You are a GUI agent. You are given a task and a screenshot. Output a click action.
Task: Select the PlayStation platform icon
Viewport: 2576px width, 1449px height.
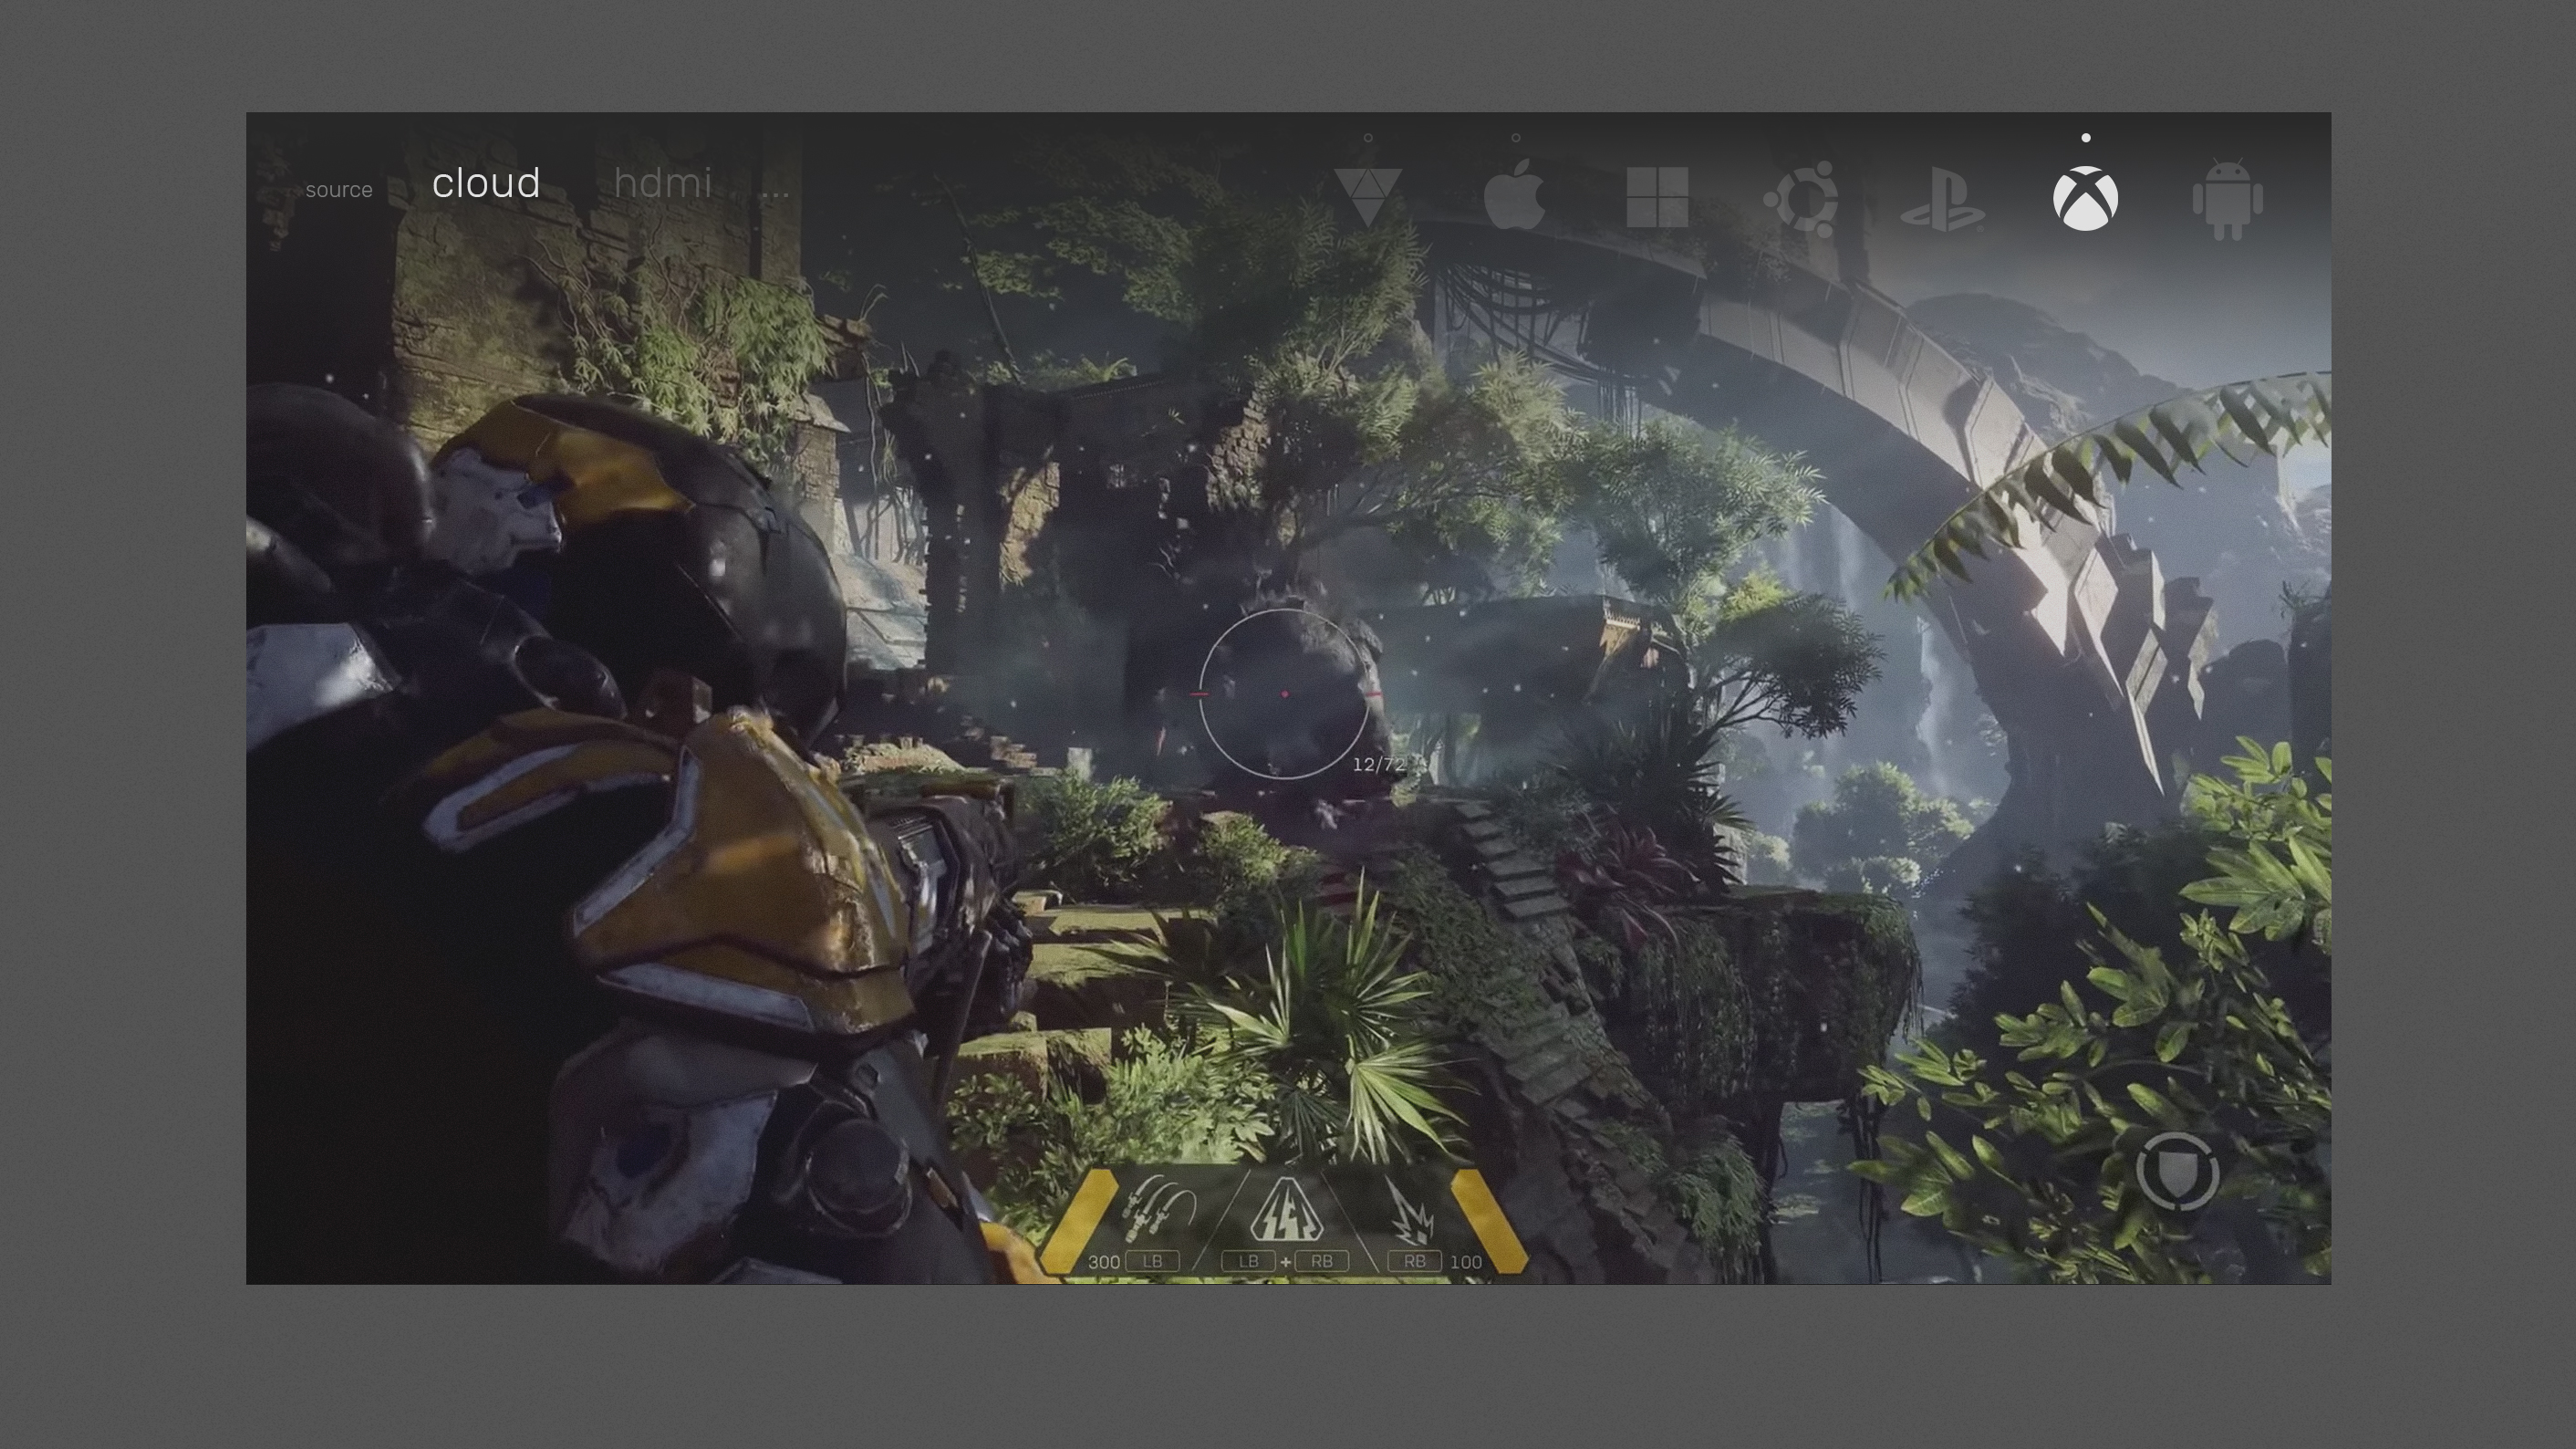pos(1943,199)
